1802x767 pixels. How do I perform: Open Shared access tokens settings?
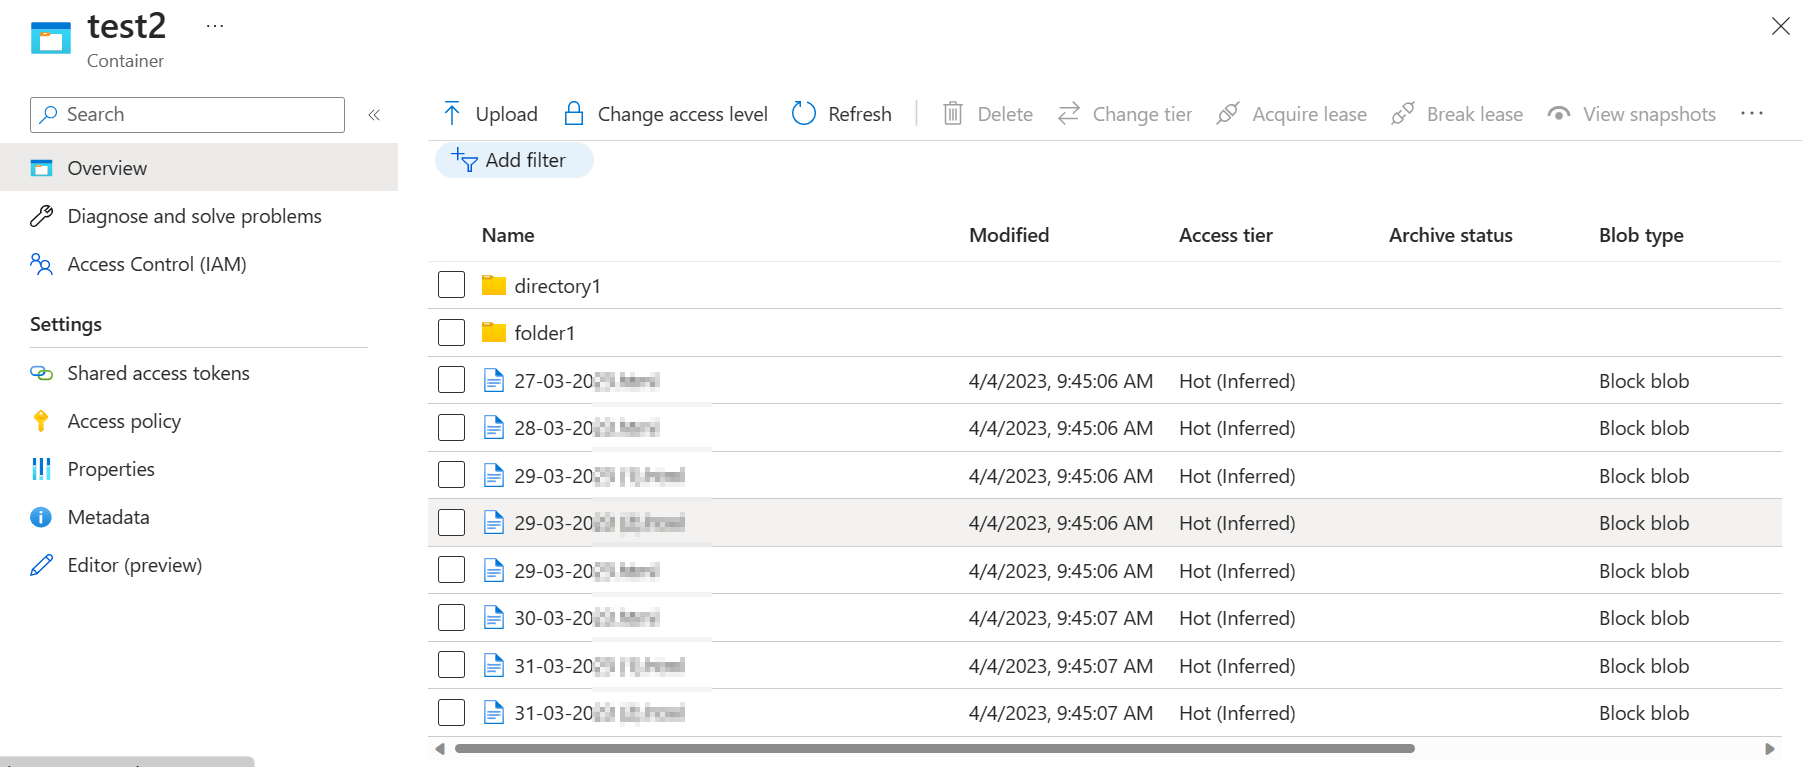click(x=158, y=373)
